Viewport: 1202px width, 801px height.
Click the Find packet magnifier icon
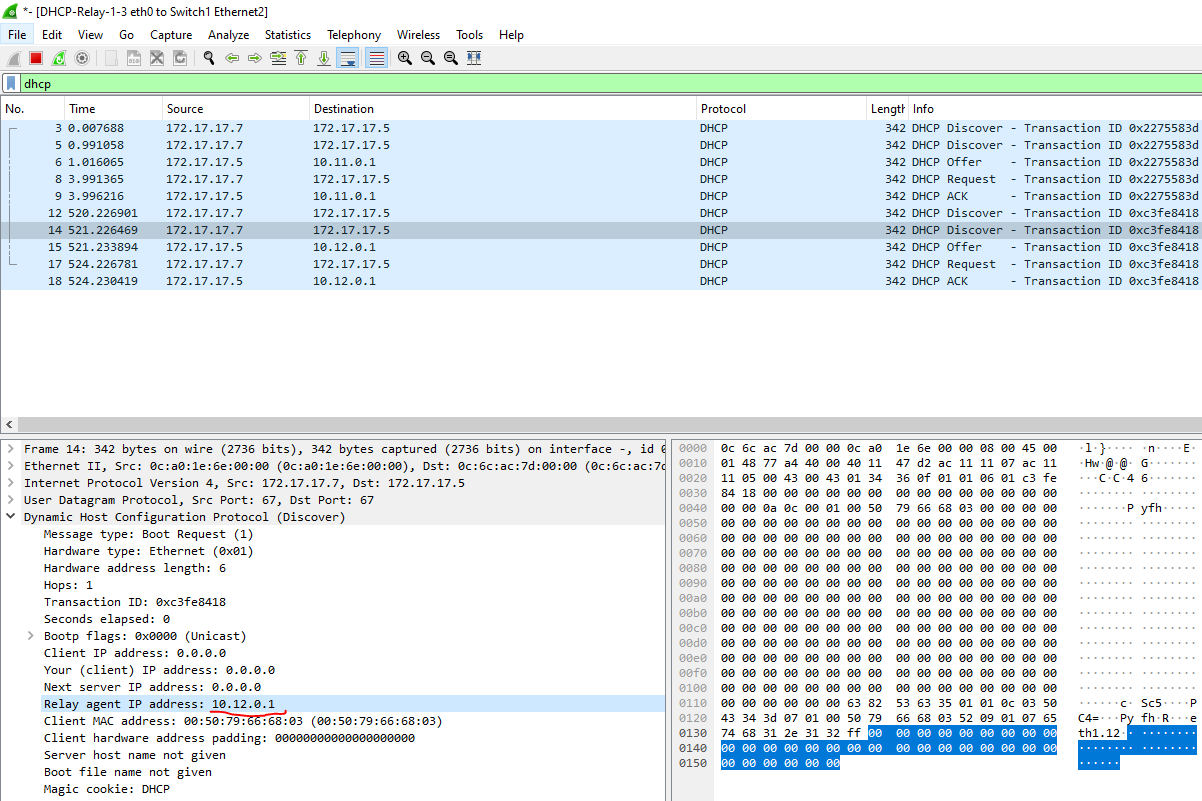point(209,58)
